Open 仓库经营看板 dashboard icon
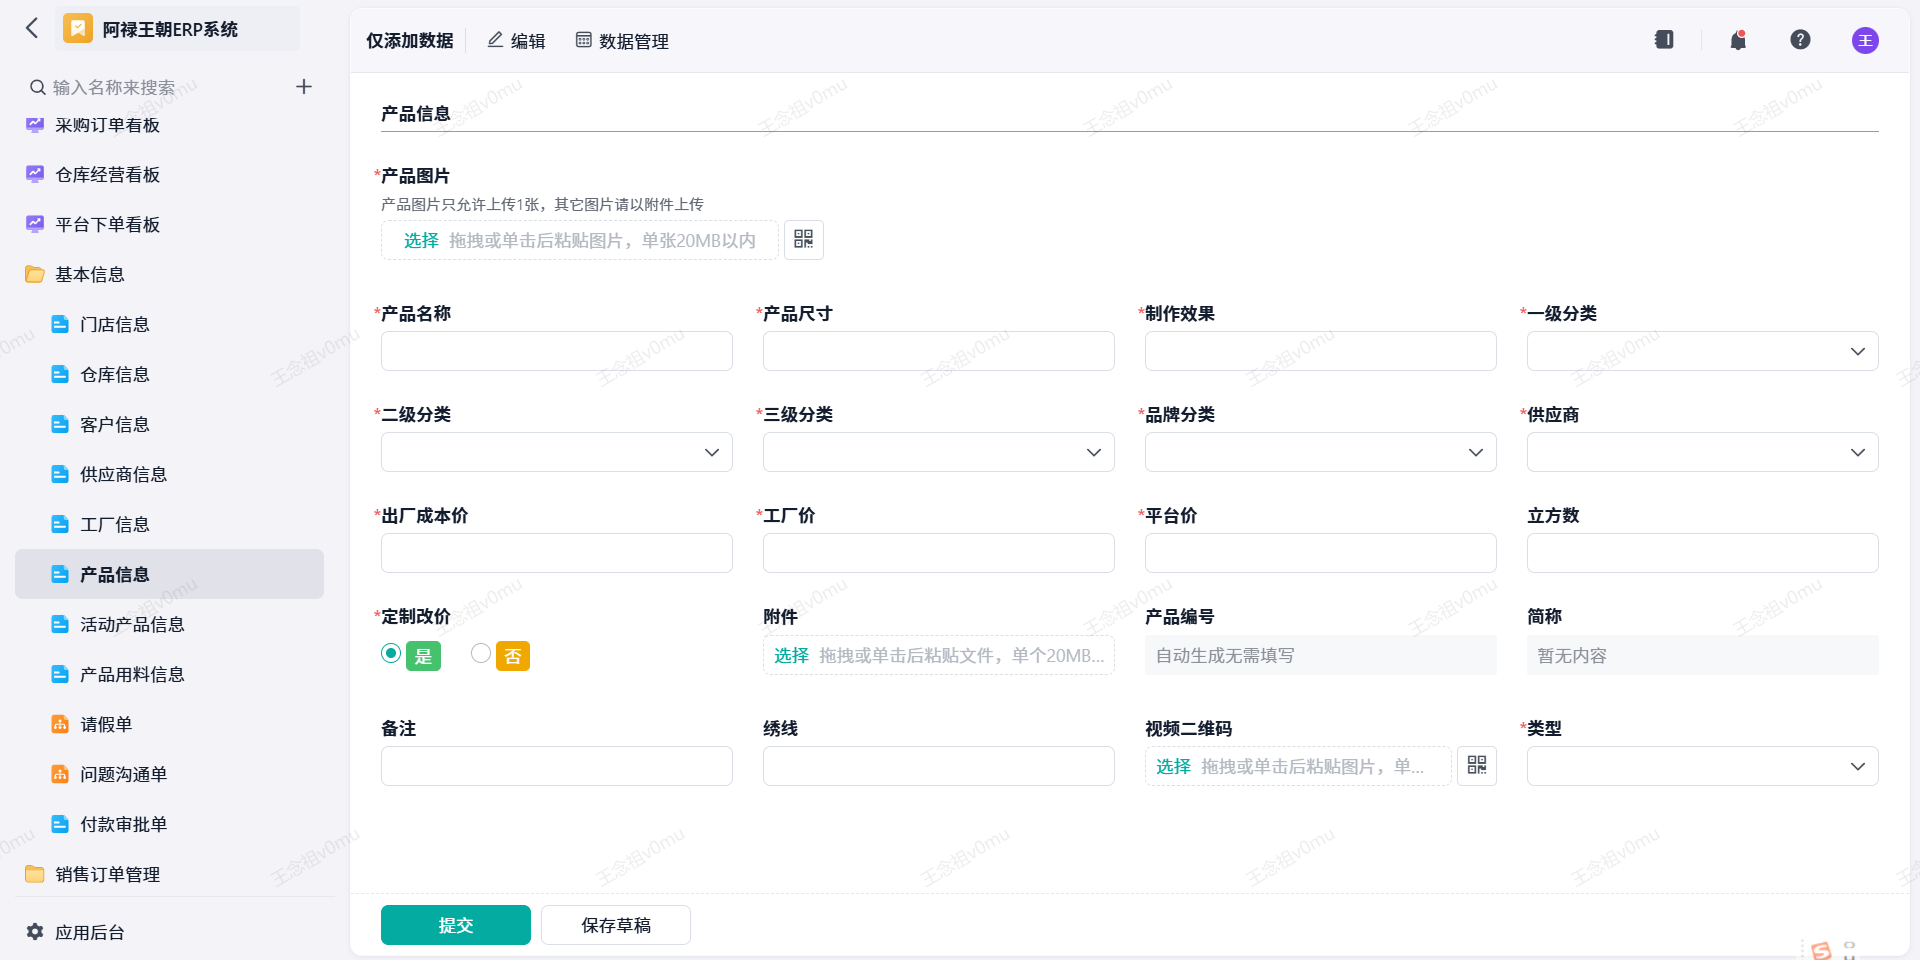This screenshot has width=1920, height=960. 35,175
